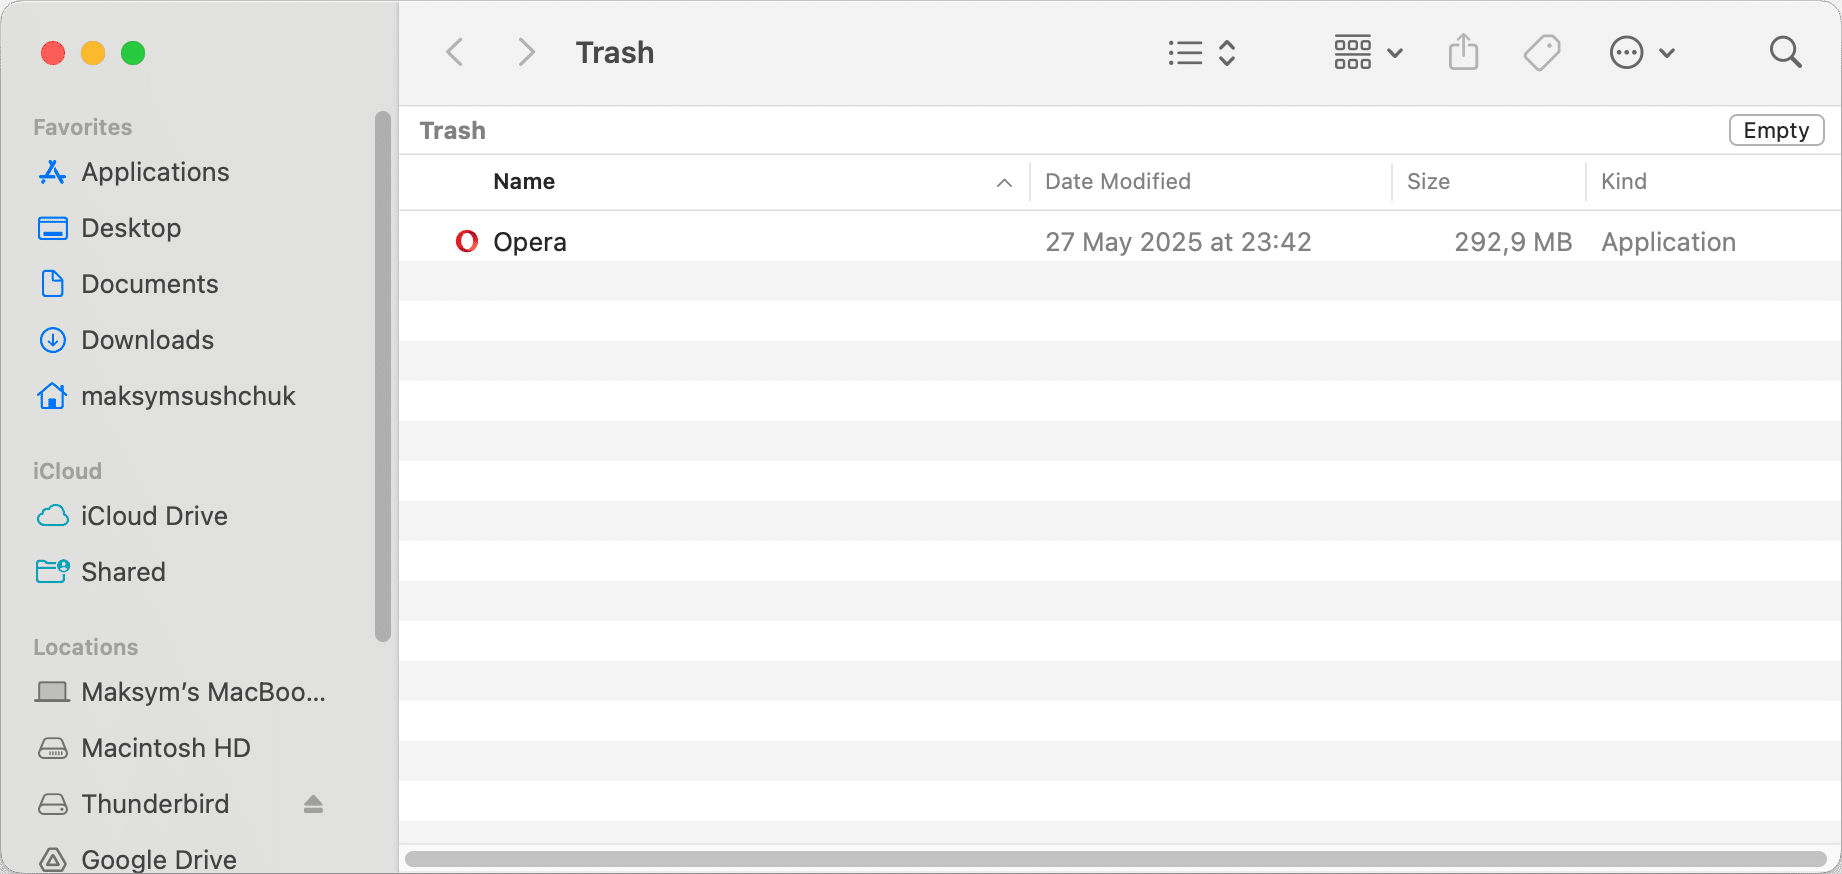Open the More actions ellipsis menu

(x=1641, y=52)
